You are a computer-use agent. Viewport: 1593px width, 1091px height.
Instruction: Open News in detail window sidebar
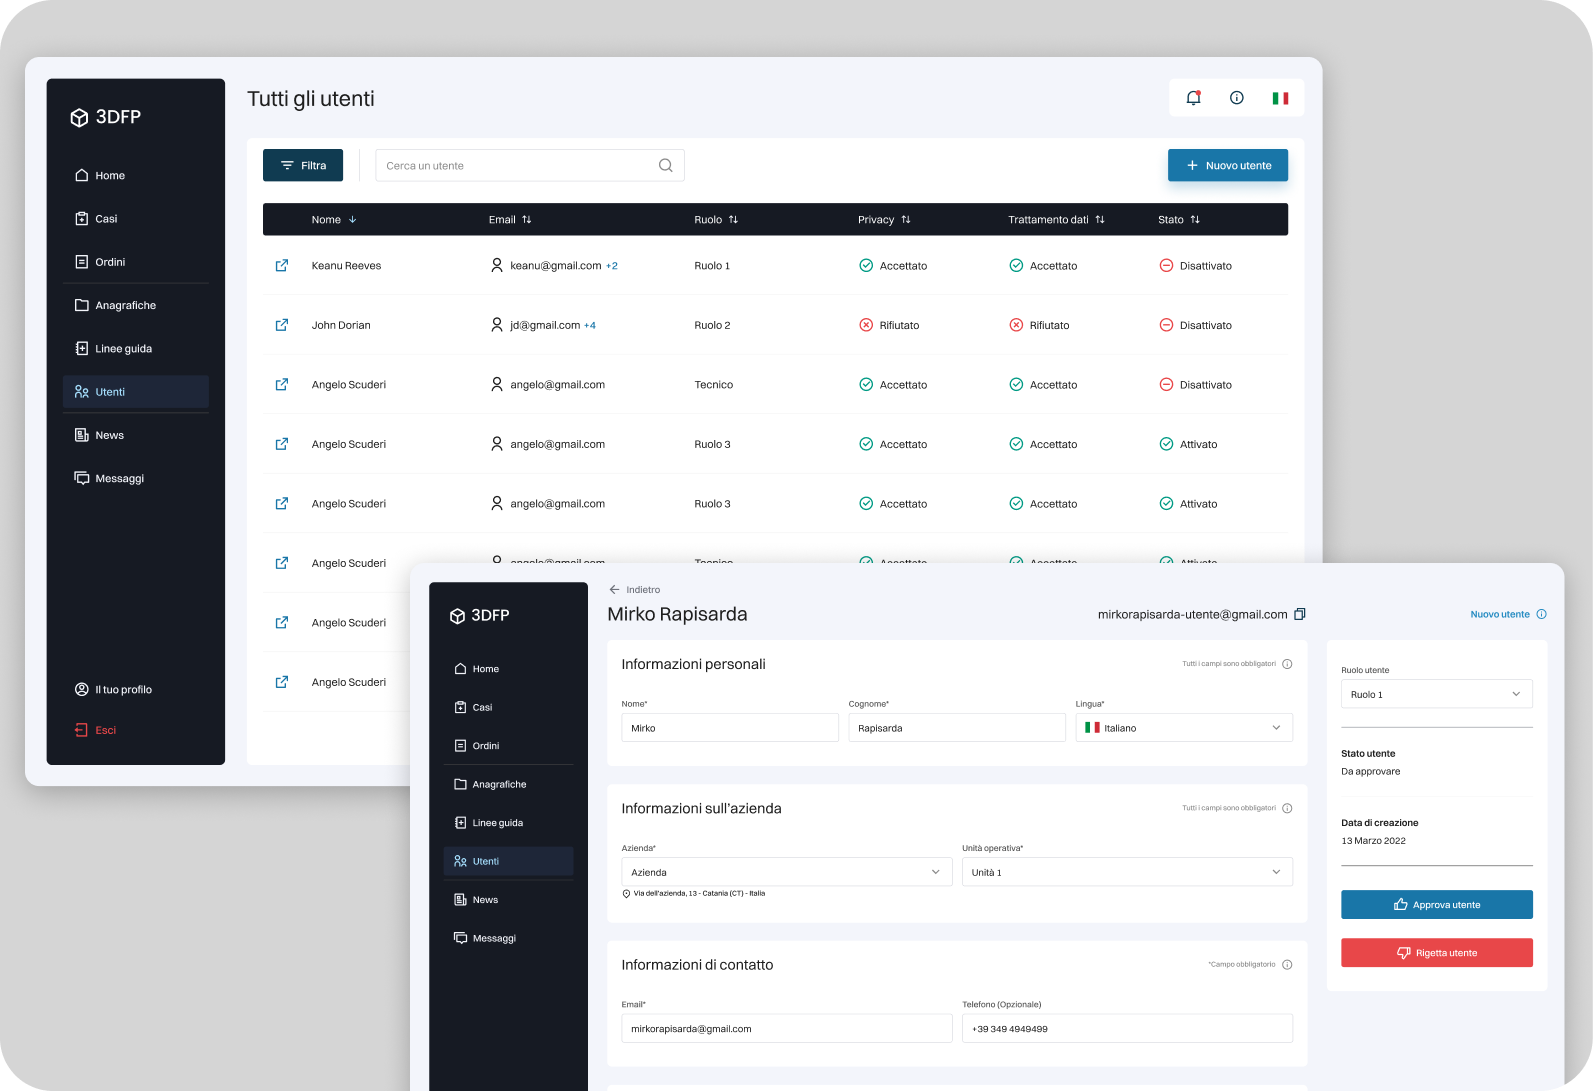point(508,900)
